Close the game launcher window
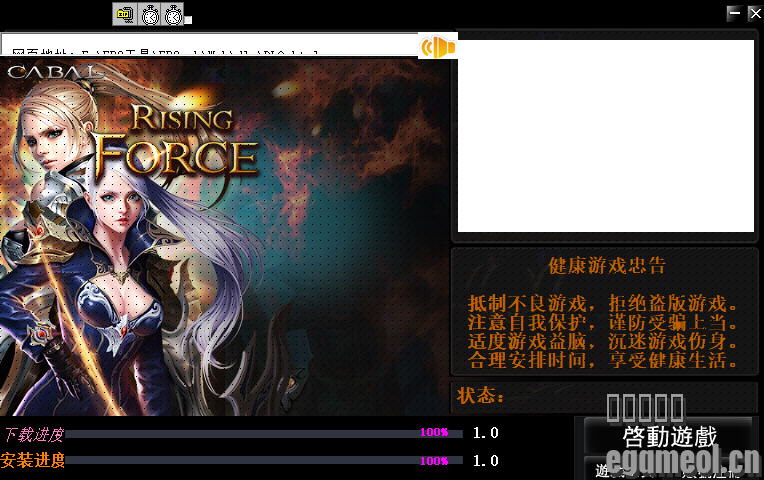Screen dimensions: 764x480 [754, 13]
